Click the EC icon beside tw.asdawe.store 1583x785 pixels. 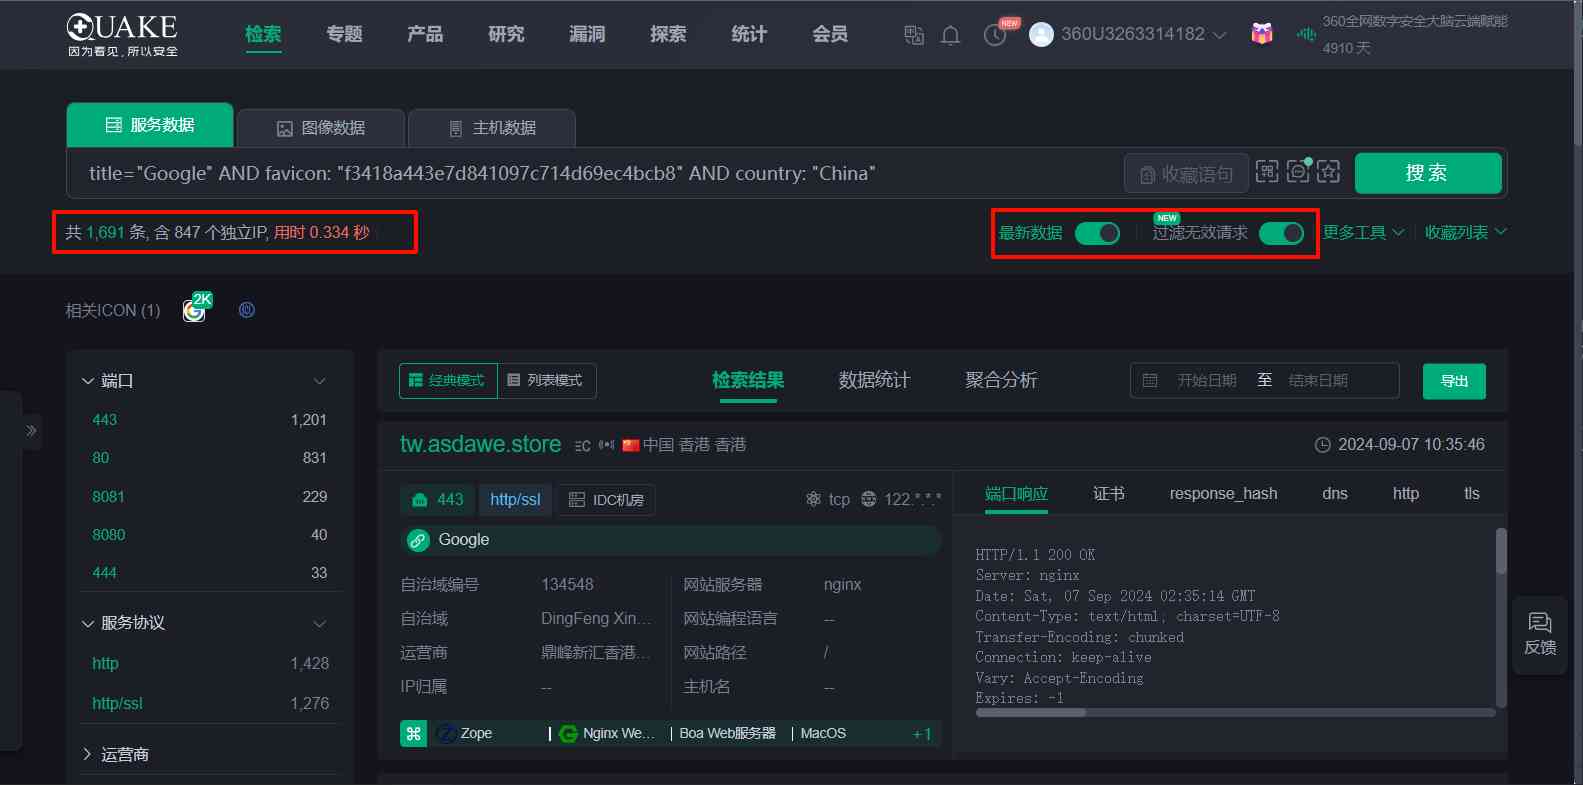[583, 446]
